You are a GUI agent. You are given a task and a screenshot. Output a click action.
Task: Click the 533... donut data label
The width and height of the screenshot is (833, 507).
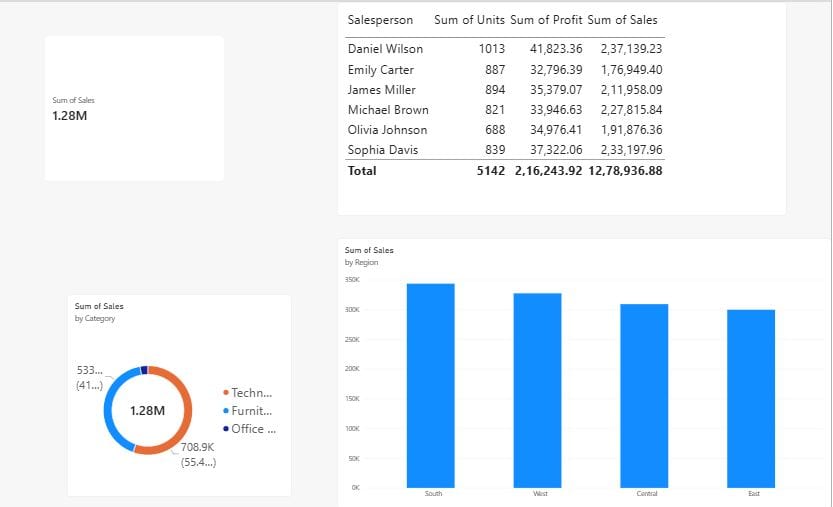[x=89, y=377]
